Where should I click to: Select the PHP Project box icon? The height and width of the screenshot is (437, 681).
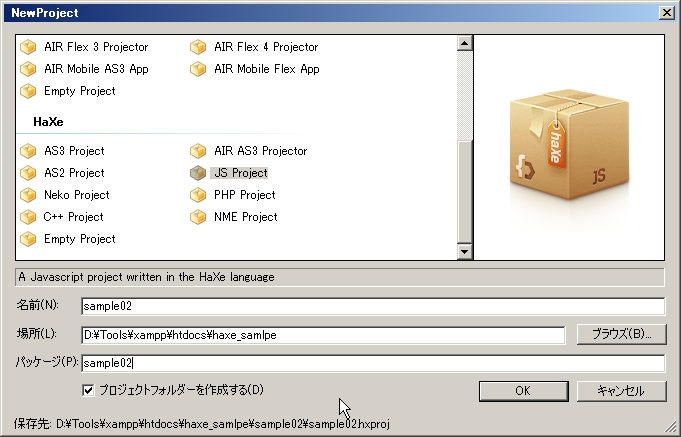pyautogui.click(x=198, y=195)
